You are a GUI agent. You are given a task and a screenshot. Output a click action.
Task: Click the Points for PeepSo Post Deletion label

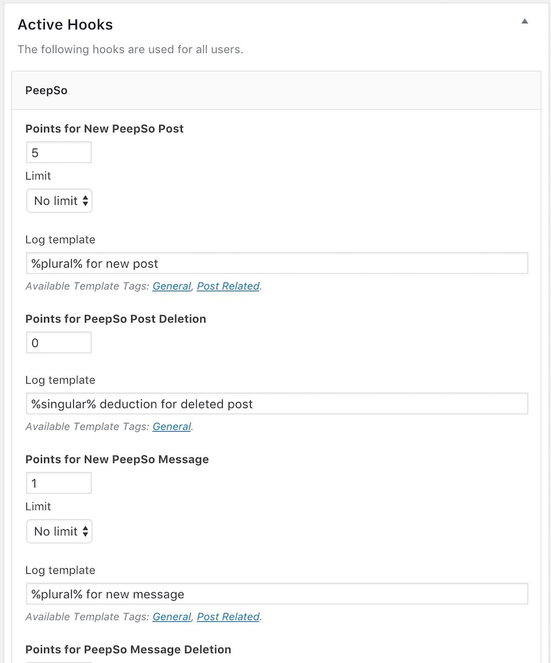point(115,319)
